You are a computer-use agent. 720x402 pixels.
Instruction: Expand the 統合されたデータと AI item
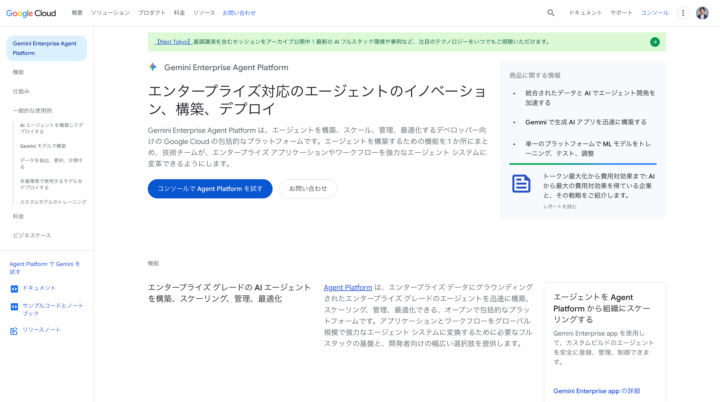coord(514,93)
